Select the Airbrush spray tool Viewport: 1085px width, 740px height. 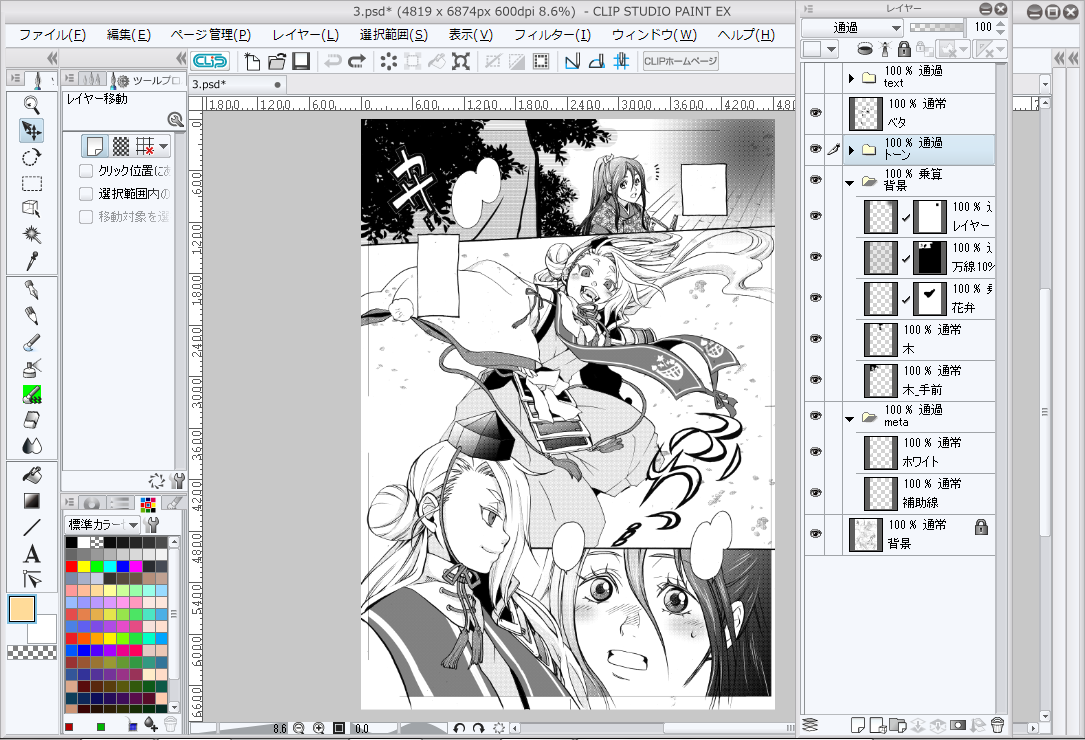pyautogui.click(x=32, y=368)
